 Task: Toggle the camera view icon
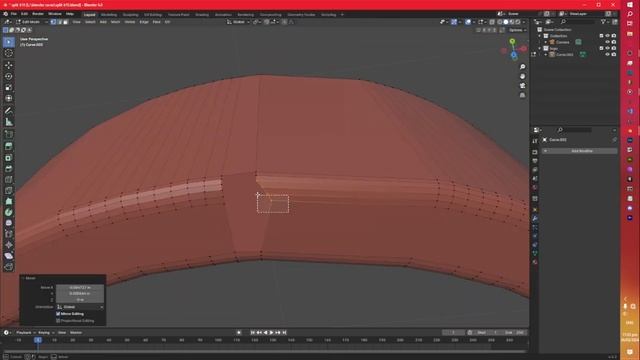click(x=522, y=86)
